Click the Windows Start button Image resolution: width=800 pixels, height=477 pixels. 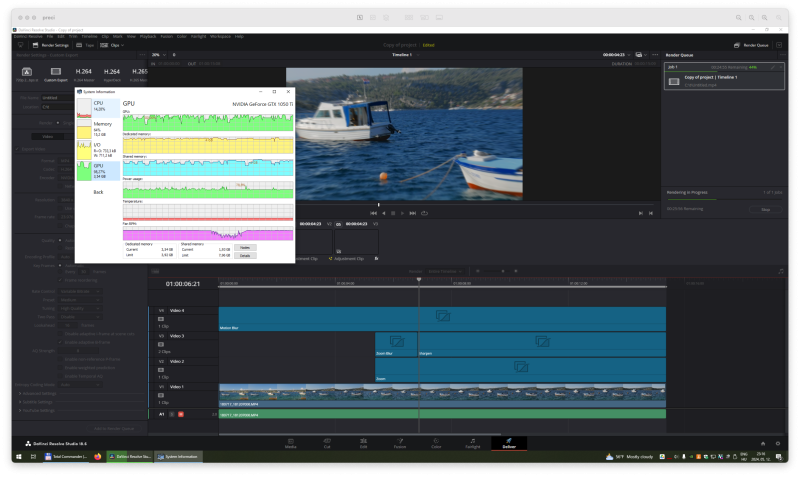pyautogui.click(x=18, y=456)
